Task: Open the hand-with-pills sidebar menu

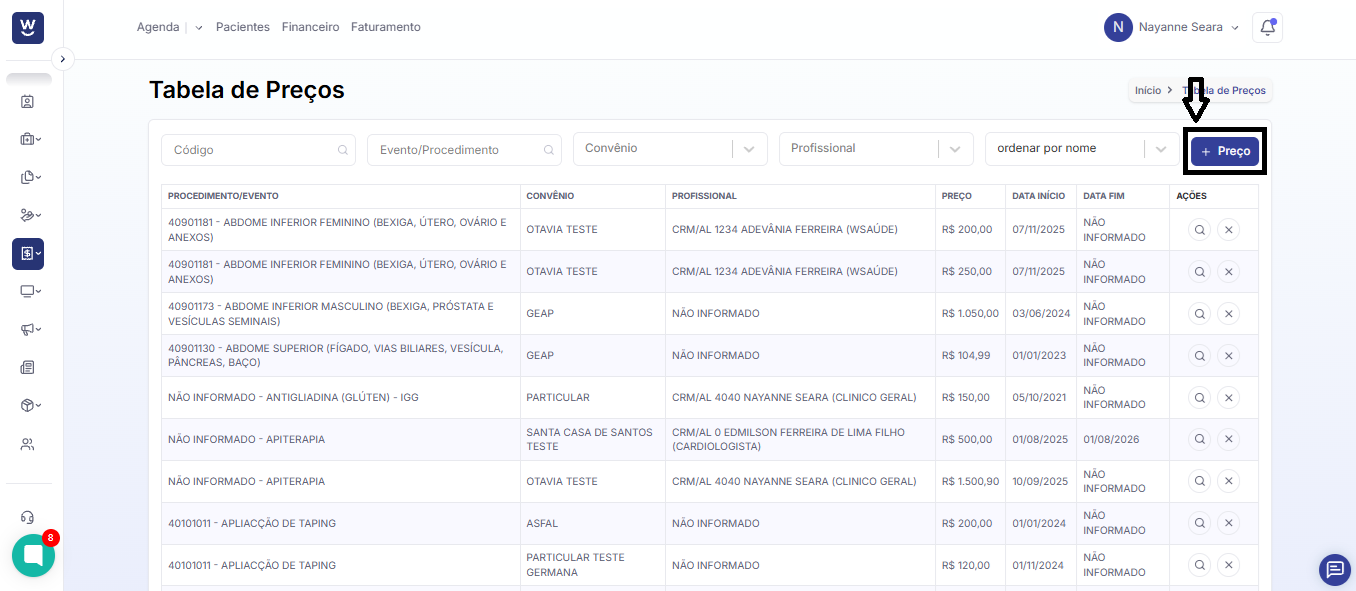Action: tap(30, 215)
